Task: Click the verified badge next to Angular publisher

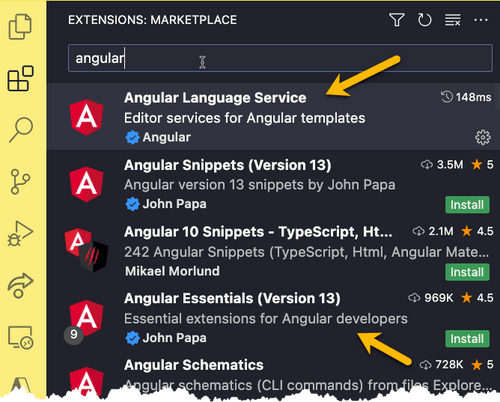Action: click(132, 137)
